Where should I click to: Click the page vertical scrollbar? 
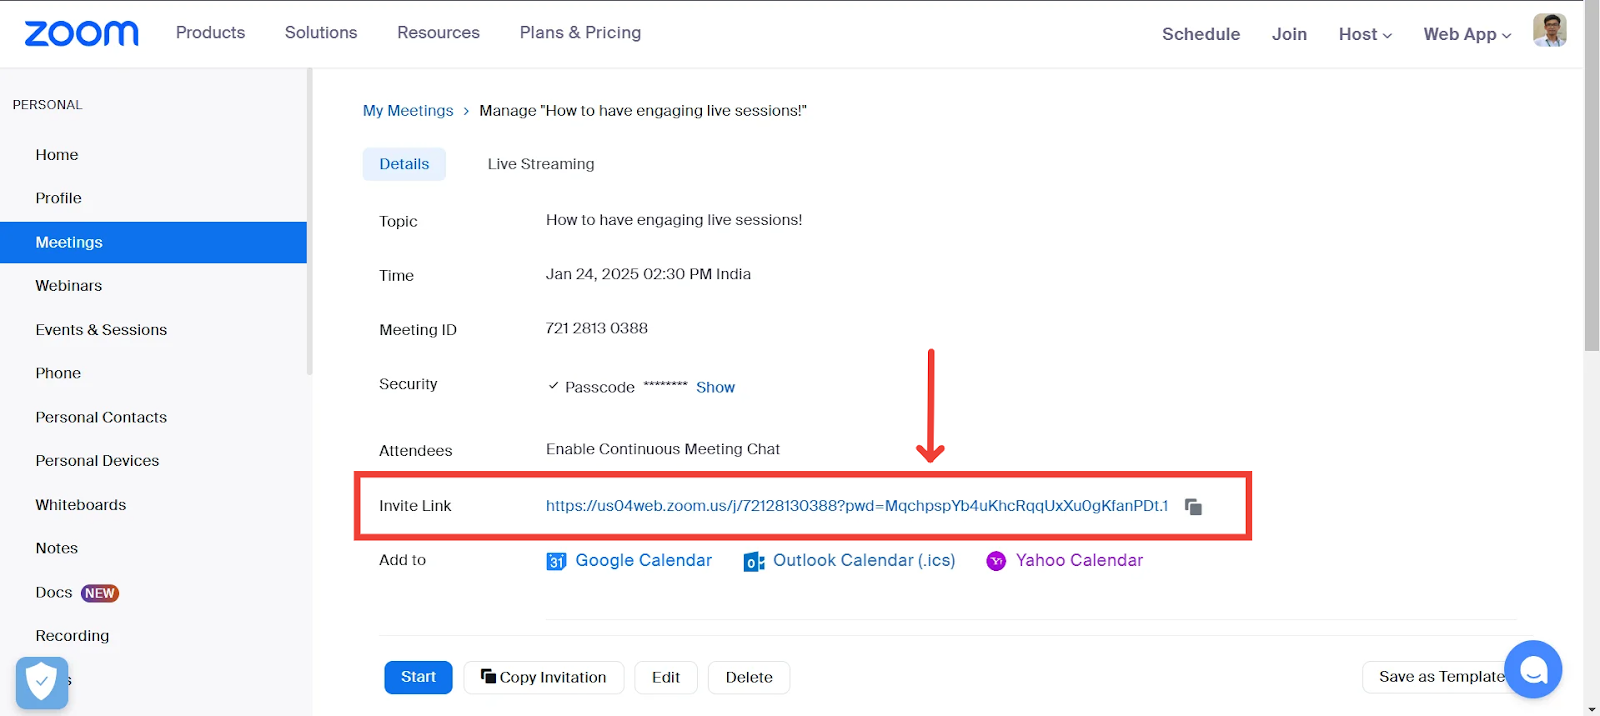coord(1591,200)
